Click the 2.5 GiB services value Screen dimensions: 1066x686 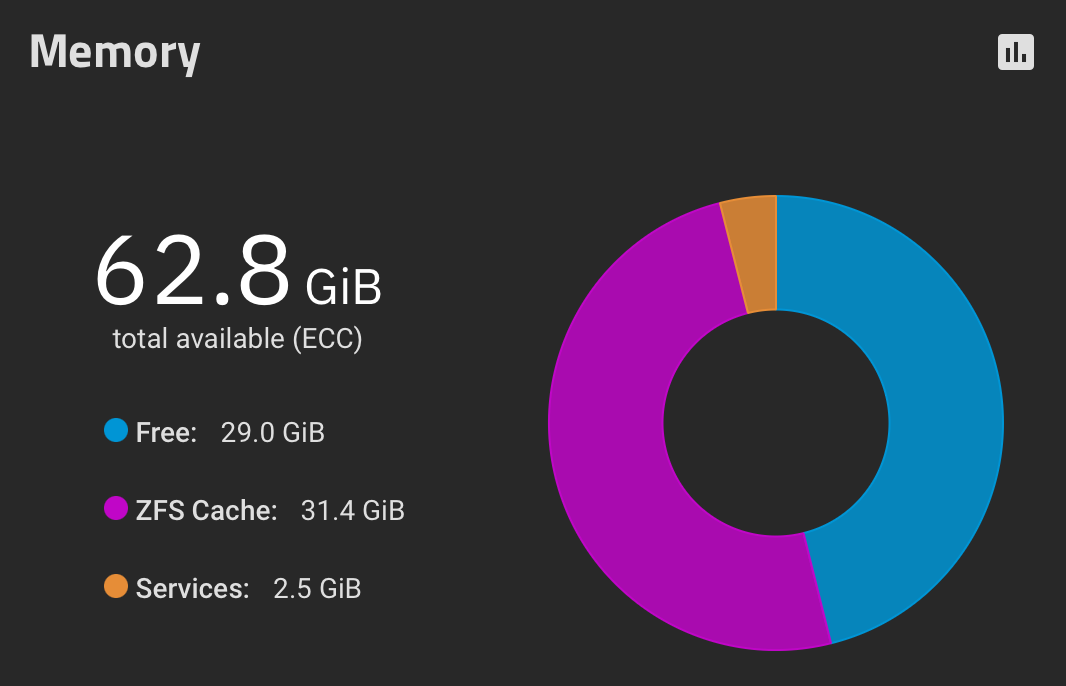coord(317,589)
